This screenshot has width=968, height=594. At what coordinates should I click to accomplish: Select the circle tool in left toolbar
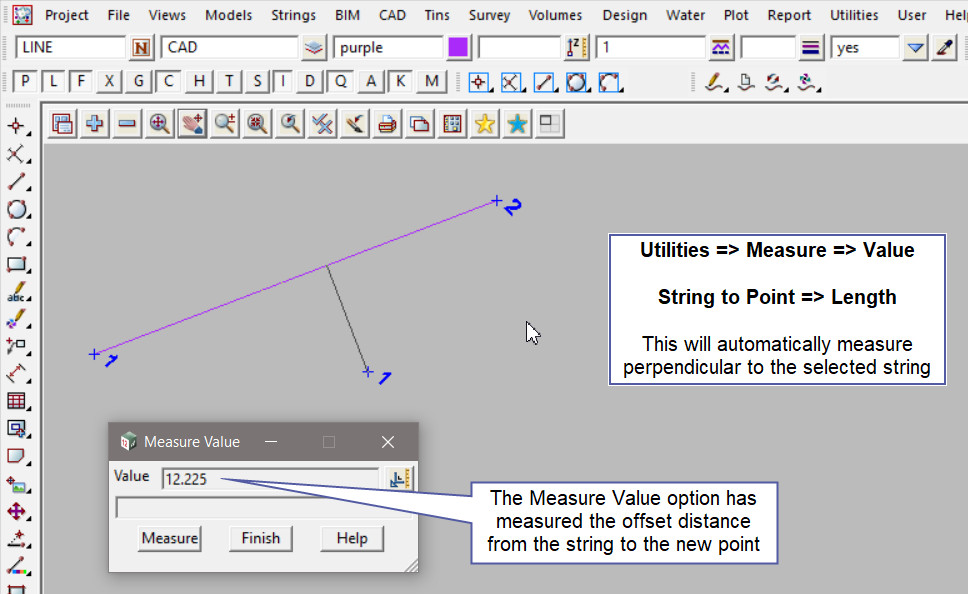pyautogui.click(x=16, y=210)
